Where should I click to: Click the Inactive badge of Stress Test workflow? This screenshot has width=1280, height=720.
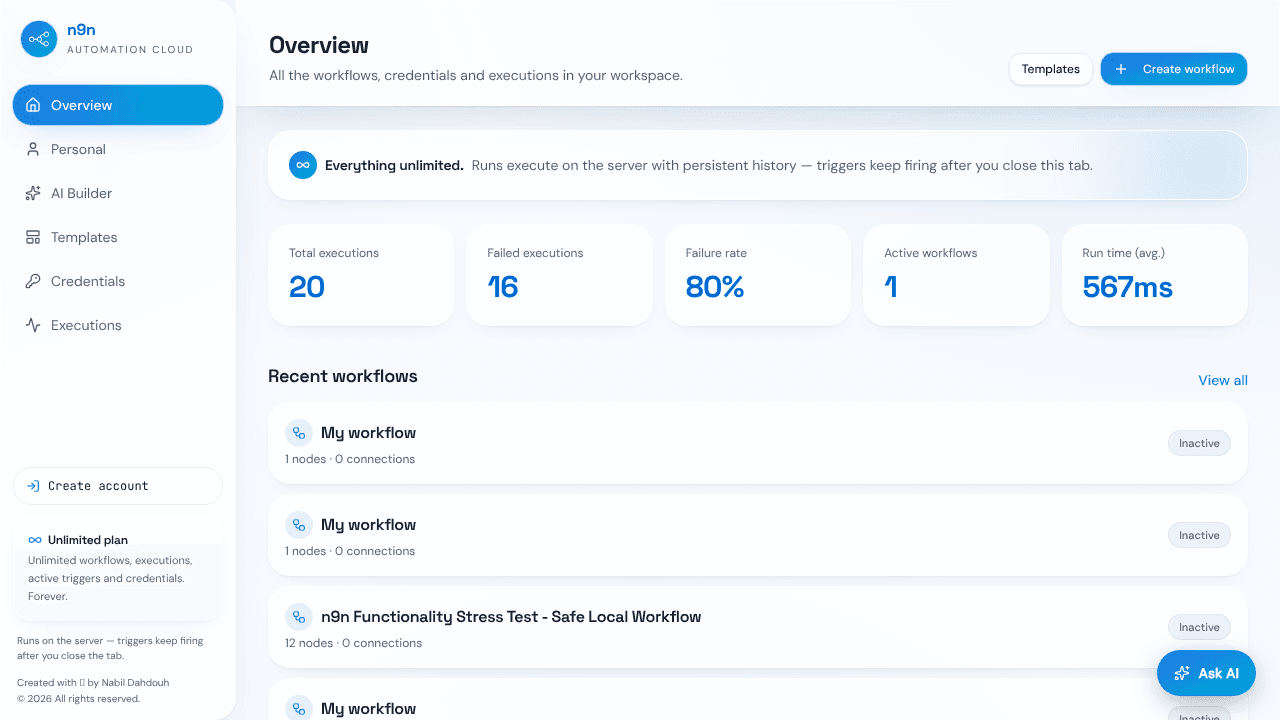pyautogui.click(x=1199, y=627)
